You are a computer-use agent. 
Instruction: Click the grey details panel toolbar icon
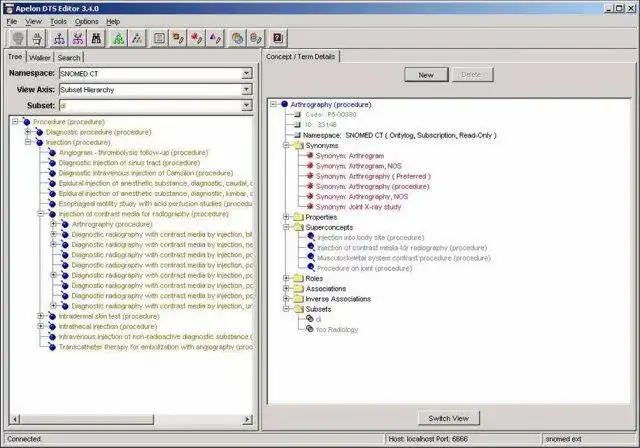point(159,38)
